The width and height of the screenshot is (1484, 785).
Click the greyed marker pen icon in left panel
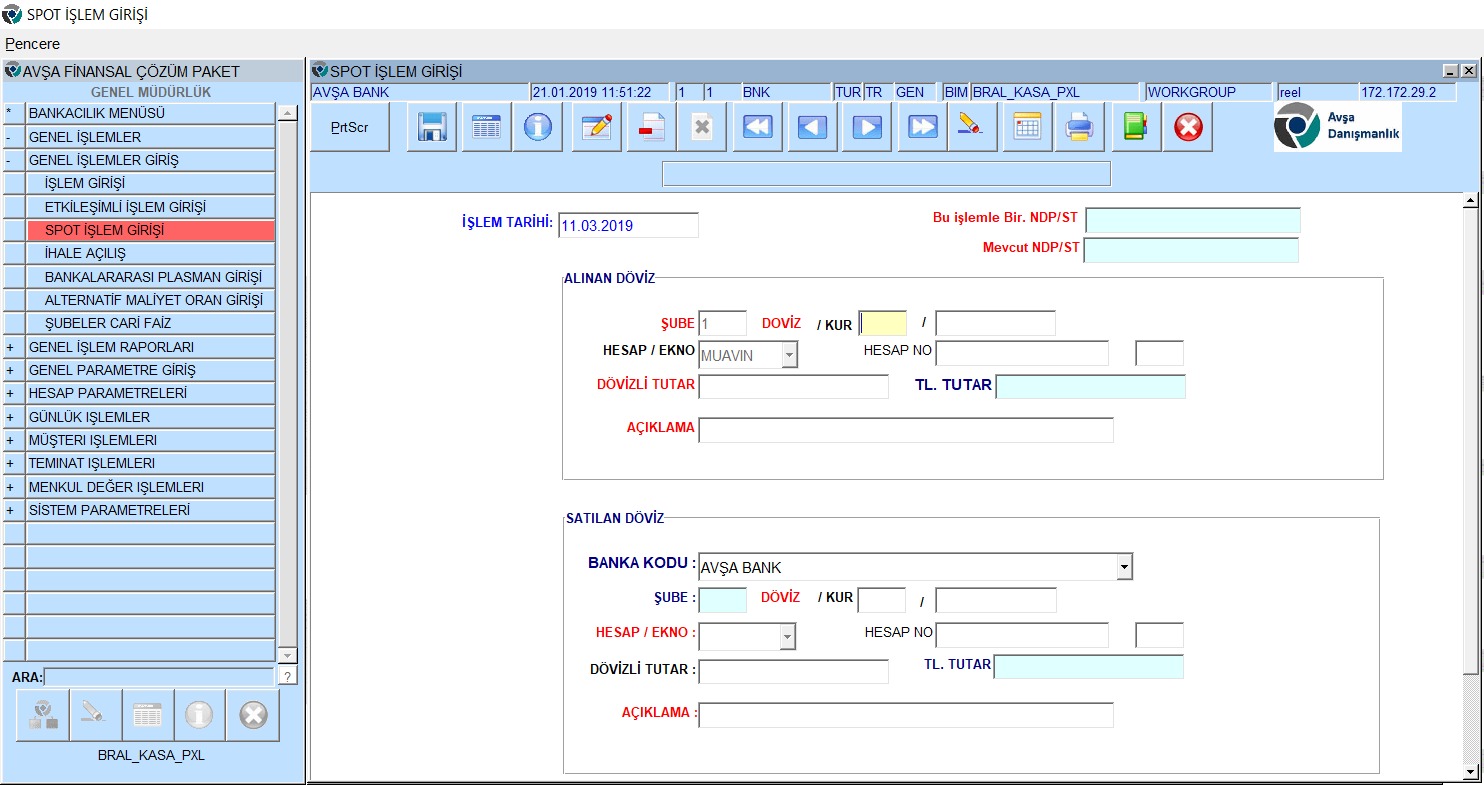click(x=95, y=714)
